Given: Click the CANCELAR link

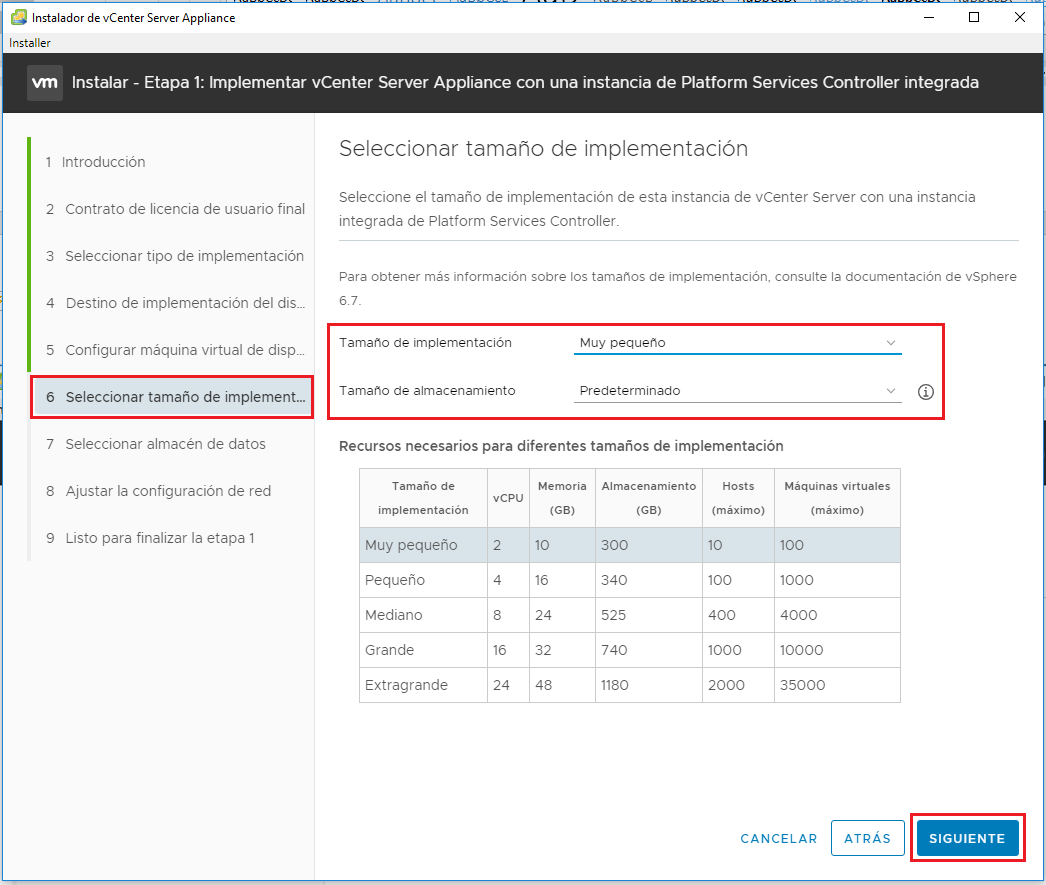Looking at the screenshot, I should (x=778, y=838).
